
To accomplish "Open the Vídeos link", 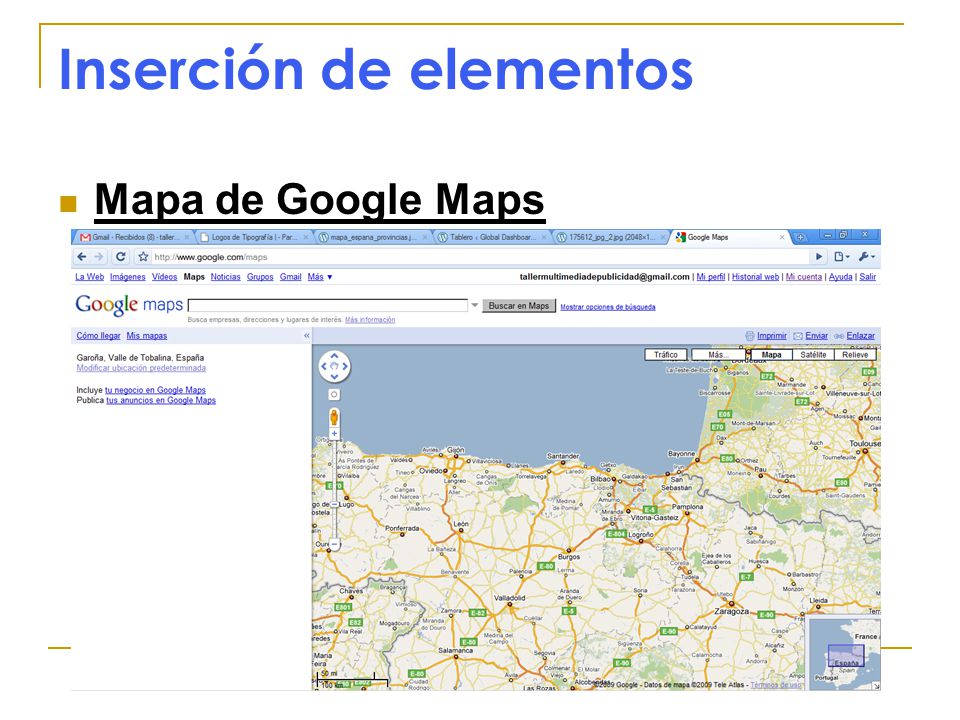I will 164,277.
